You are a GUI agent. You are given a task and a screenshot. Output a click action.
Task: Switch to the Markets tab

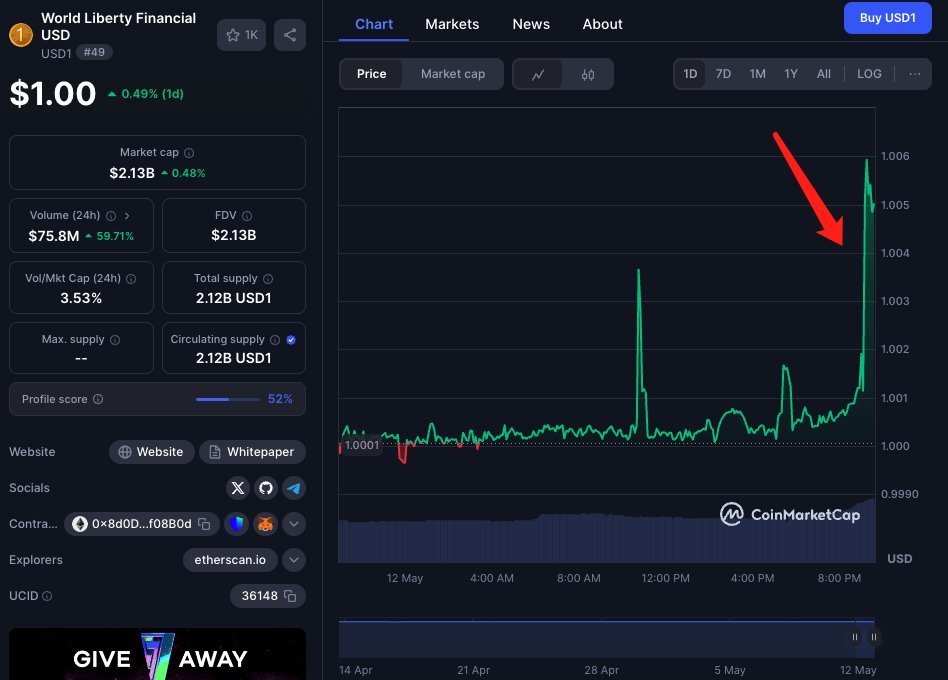click(452, 24)
